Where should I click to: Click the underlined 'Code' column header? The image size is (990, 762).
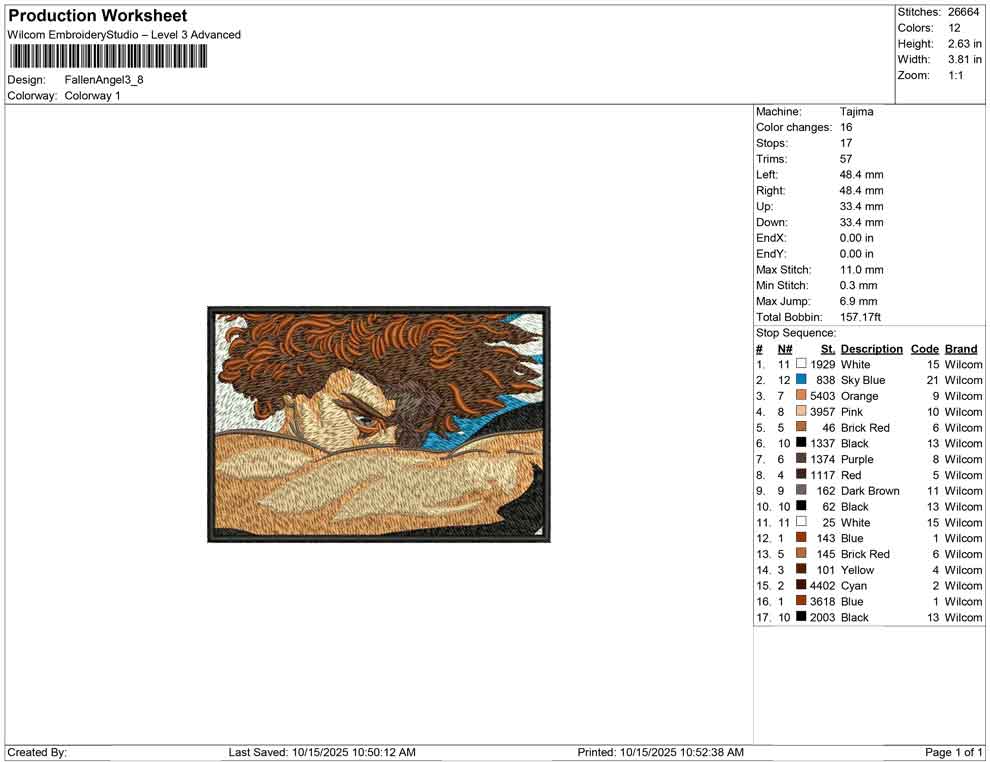(925, 349)
